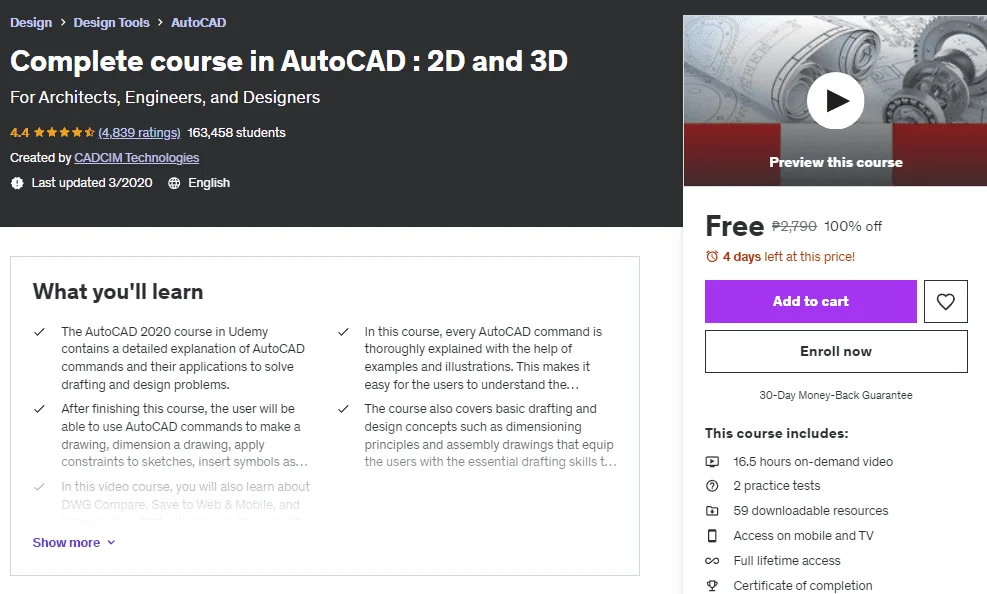Click '4 days left at this price!' text
987x594 pixels.
click(789, 257)
